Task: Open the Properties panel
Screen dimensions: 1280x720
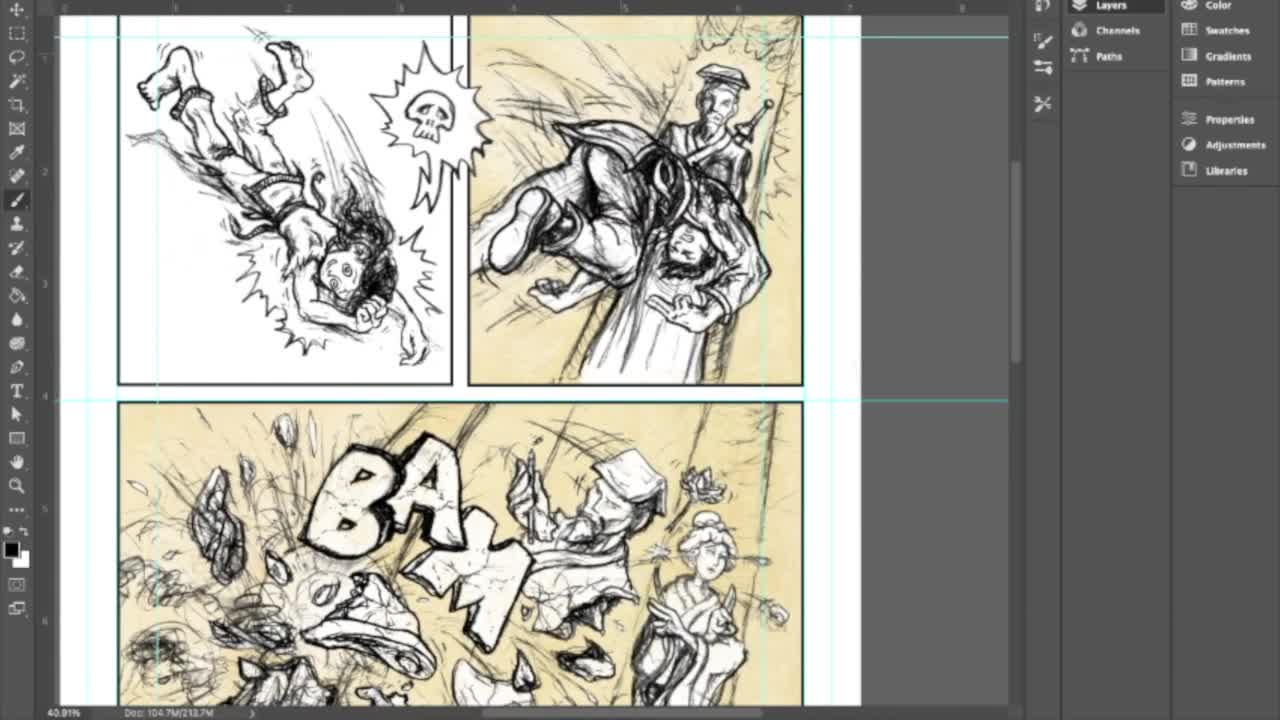Action: pos(1218,119)
